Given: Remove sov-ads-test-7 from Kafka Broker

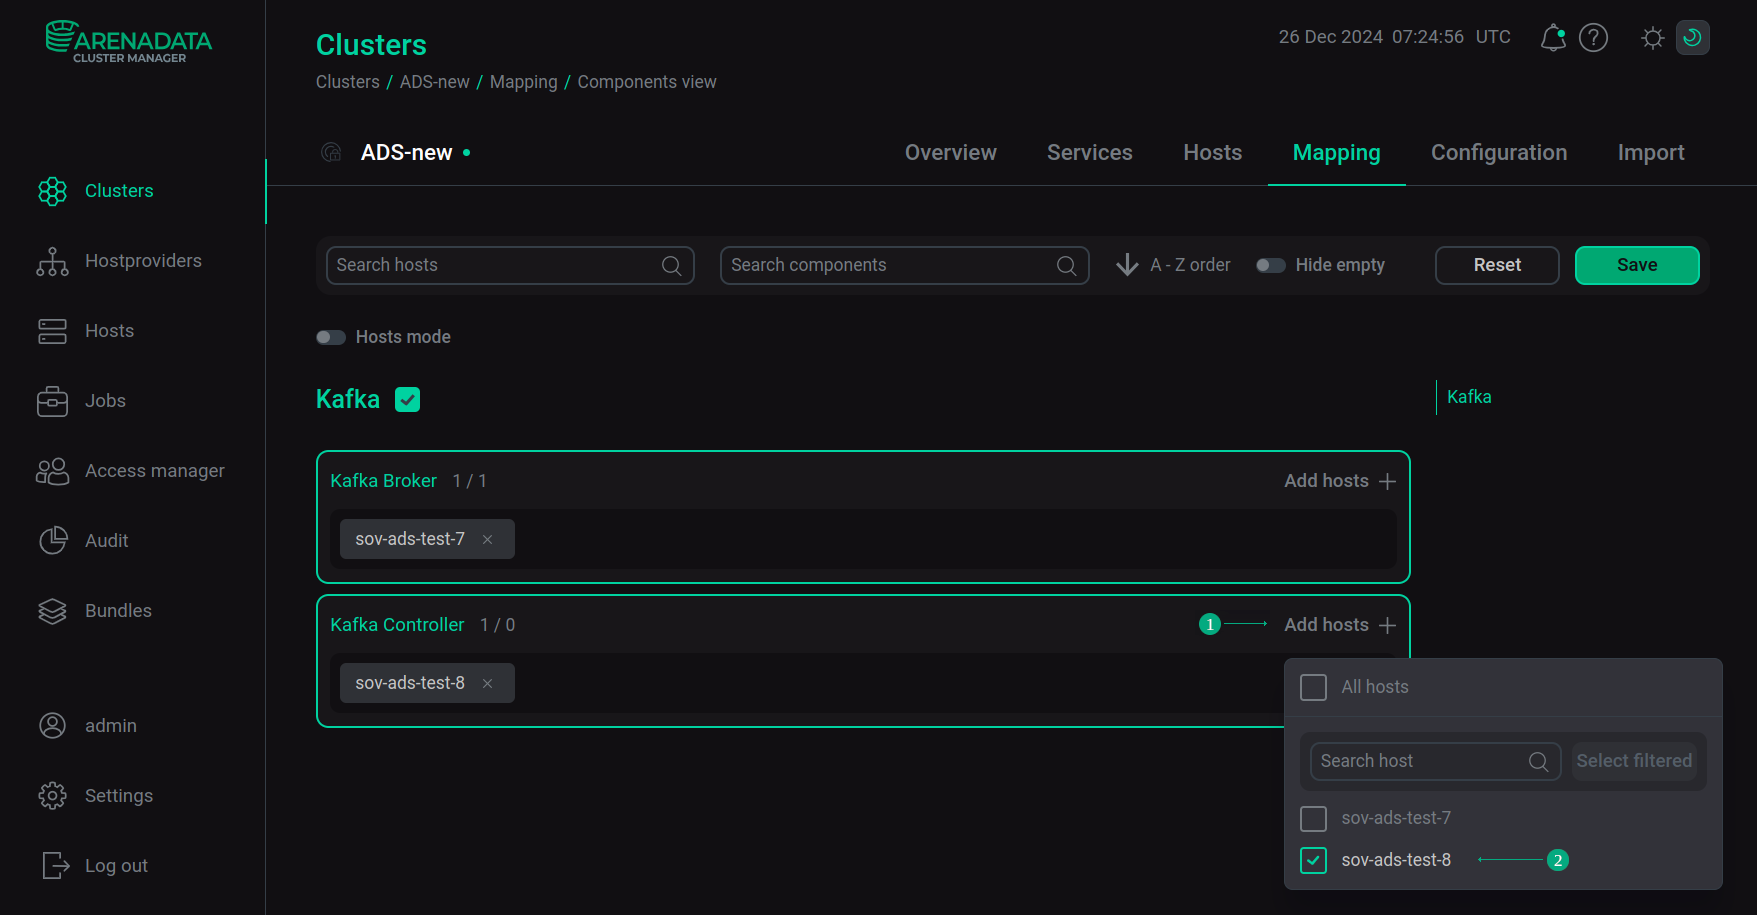Looking at the screenshot, I should coord(488,540).
